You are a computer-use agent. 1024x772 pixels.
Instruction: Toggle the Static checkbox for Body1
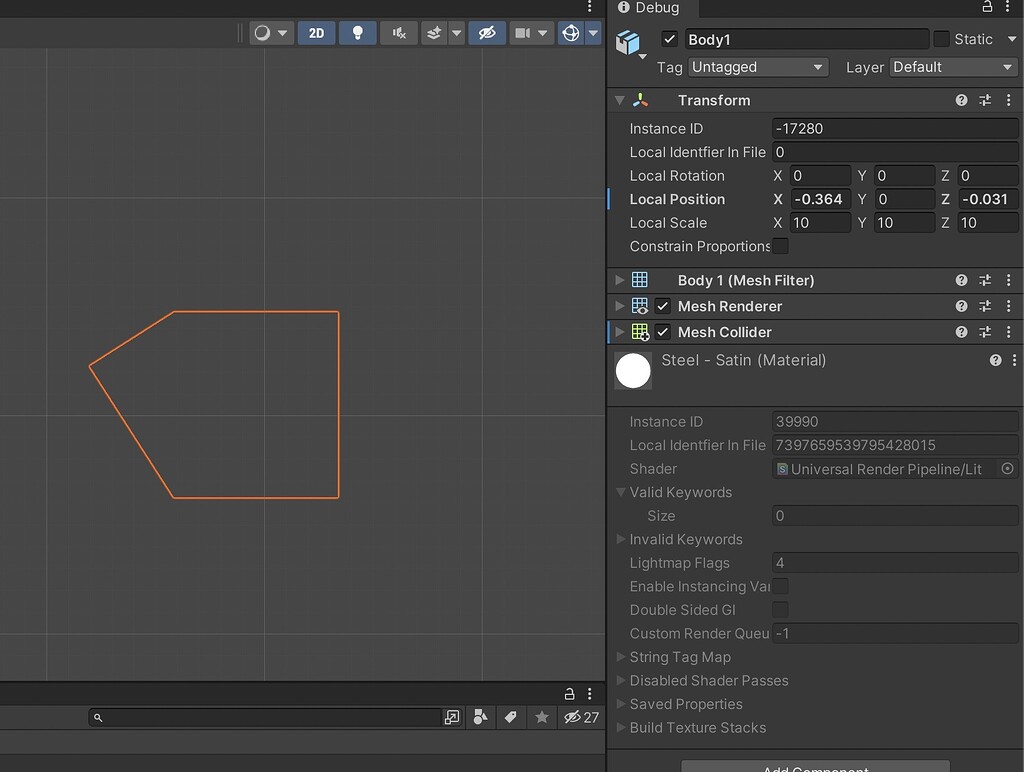coord(941,39)
